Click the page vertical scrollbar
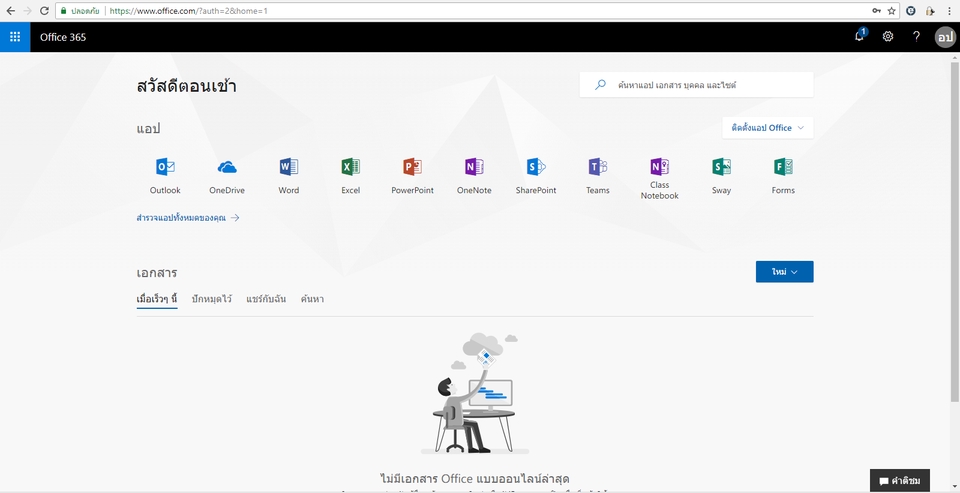960x493 pixels. point(954,231)
